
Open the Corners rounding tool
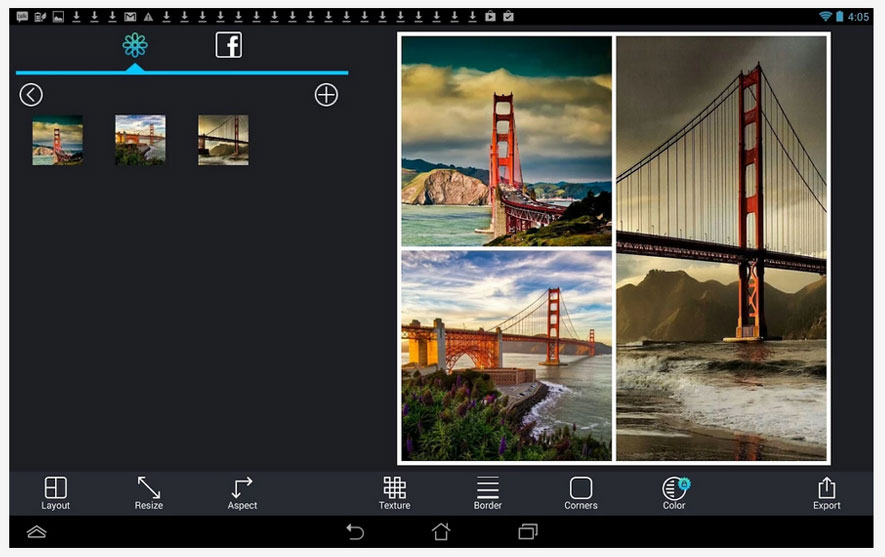point(581,493)
